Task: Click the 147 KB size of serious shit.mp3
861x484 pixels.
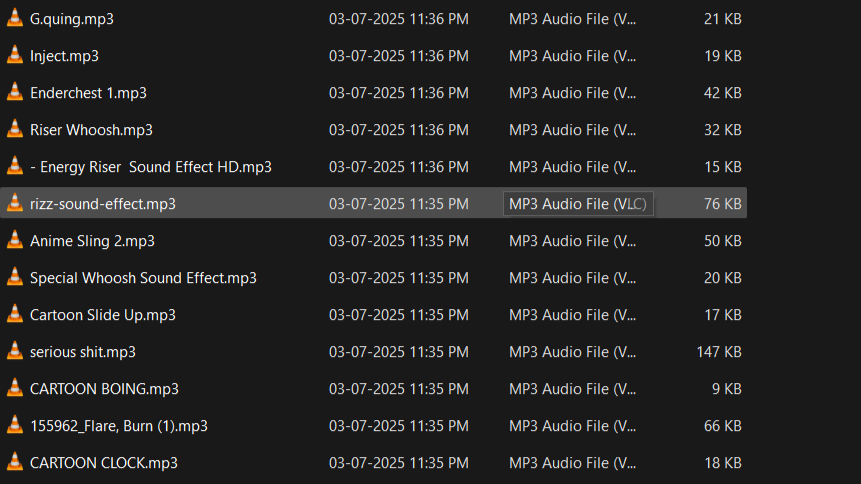Action: [x=719, y=352]
